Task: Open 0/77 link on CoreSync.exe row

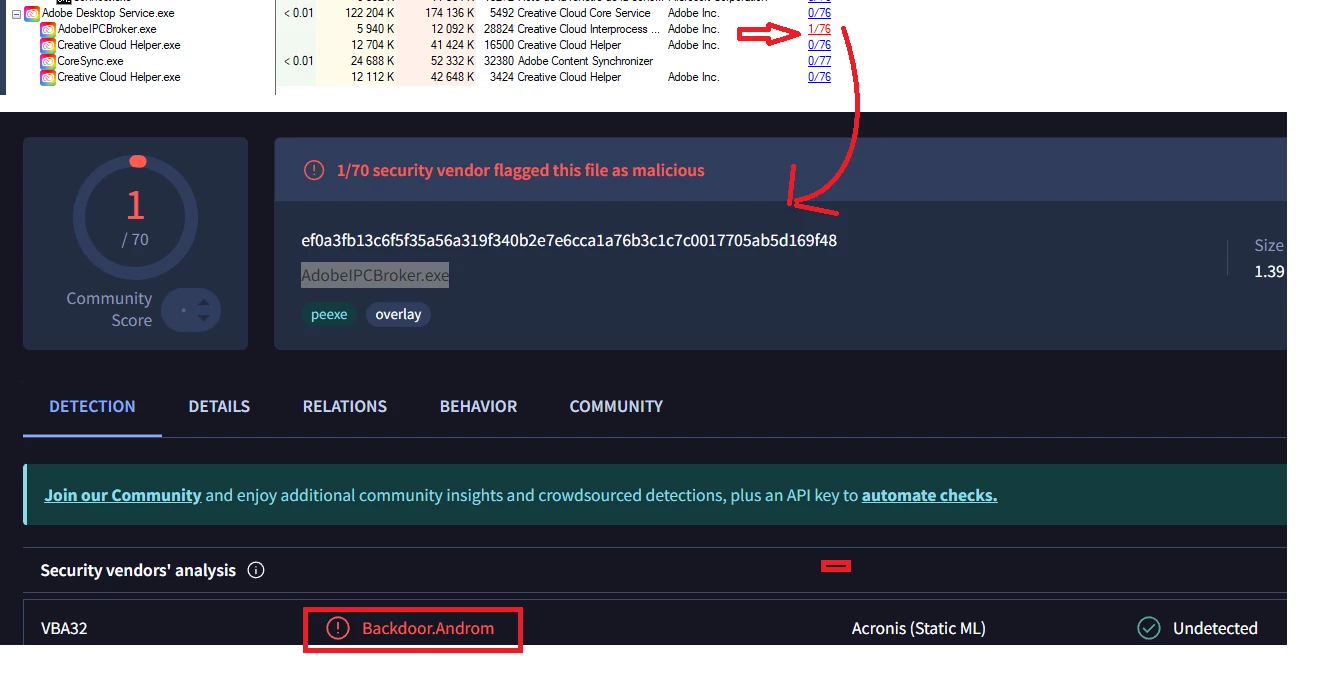Action: 819,61
